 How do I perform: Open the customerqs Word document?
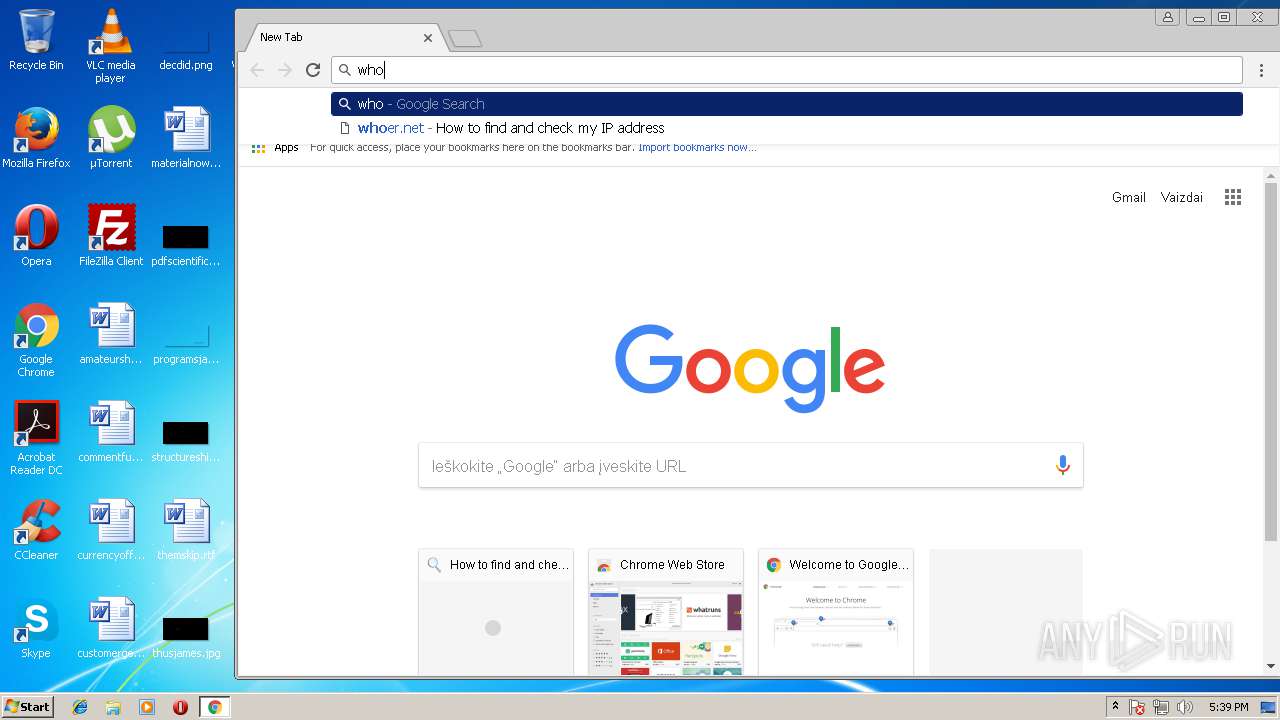pos(110,628)
